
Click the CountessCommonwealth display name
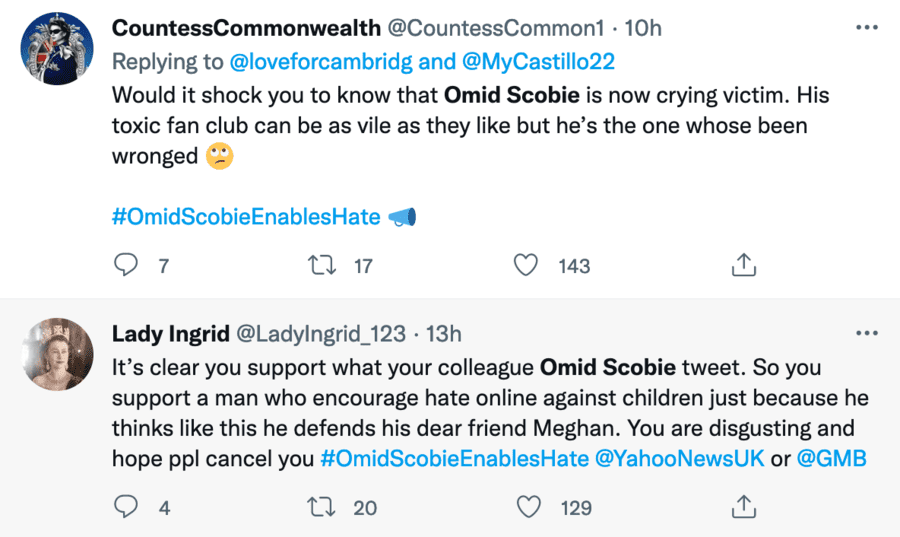(x=247, y=28)
